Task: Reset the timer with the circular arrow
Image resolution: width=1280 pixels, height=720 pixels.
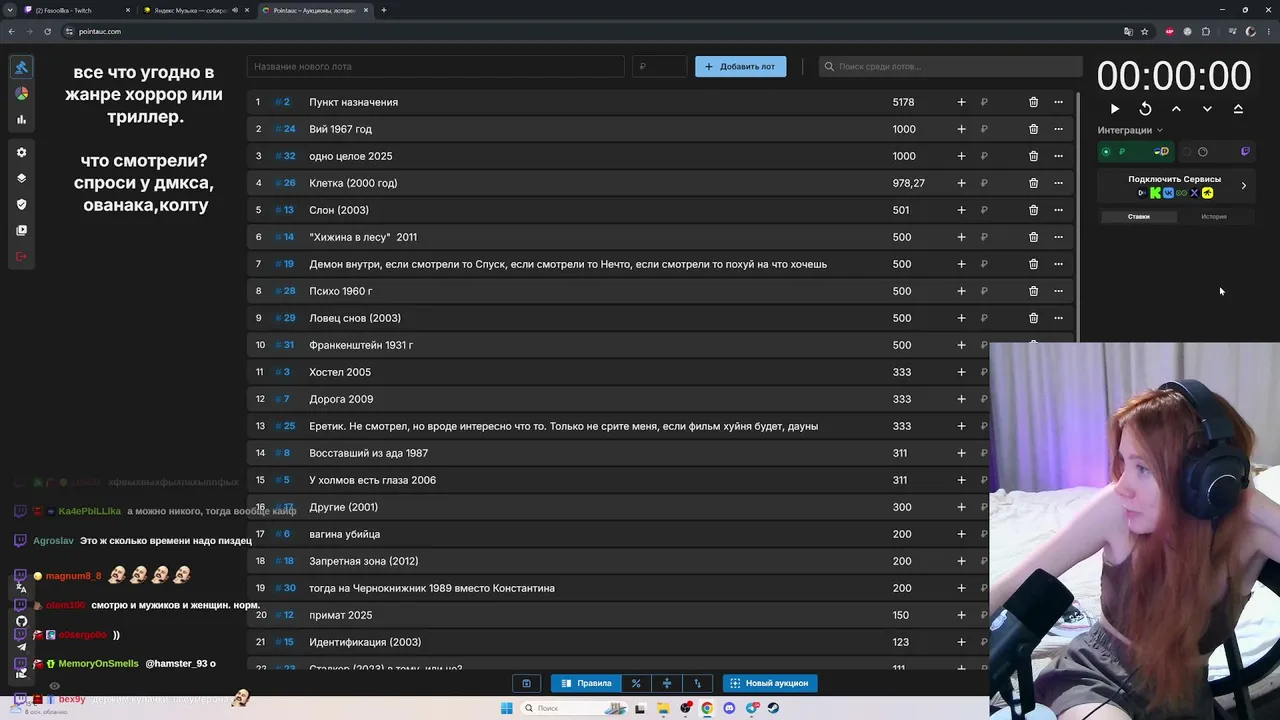Action: (1145, 109)
